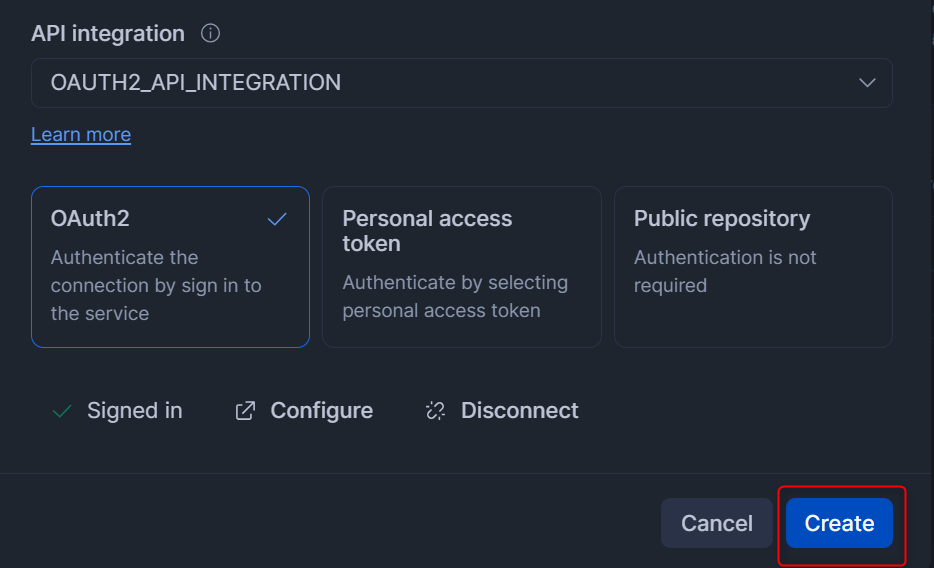Open Configure for the OAuth2 connection
This screenshot has height=568, width=934.
[x=321, y=411]
